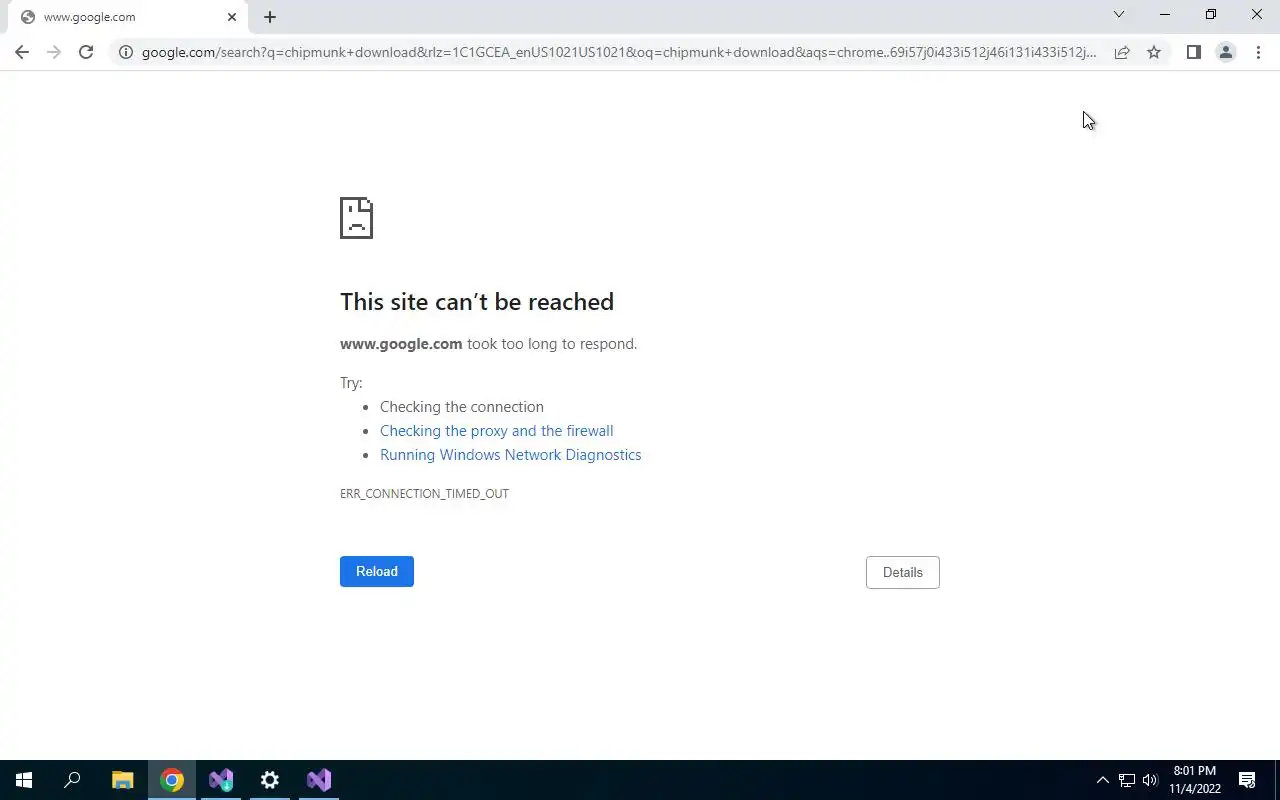Open Windows taskbar search
This screenshot has height=800, width=1280.
pyautogui.click(x=72, y=780)
